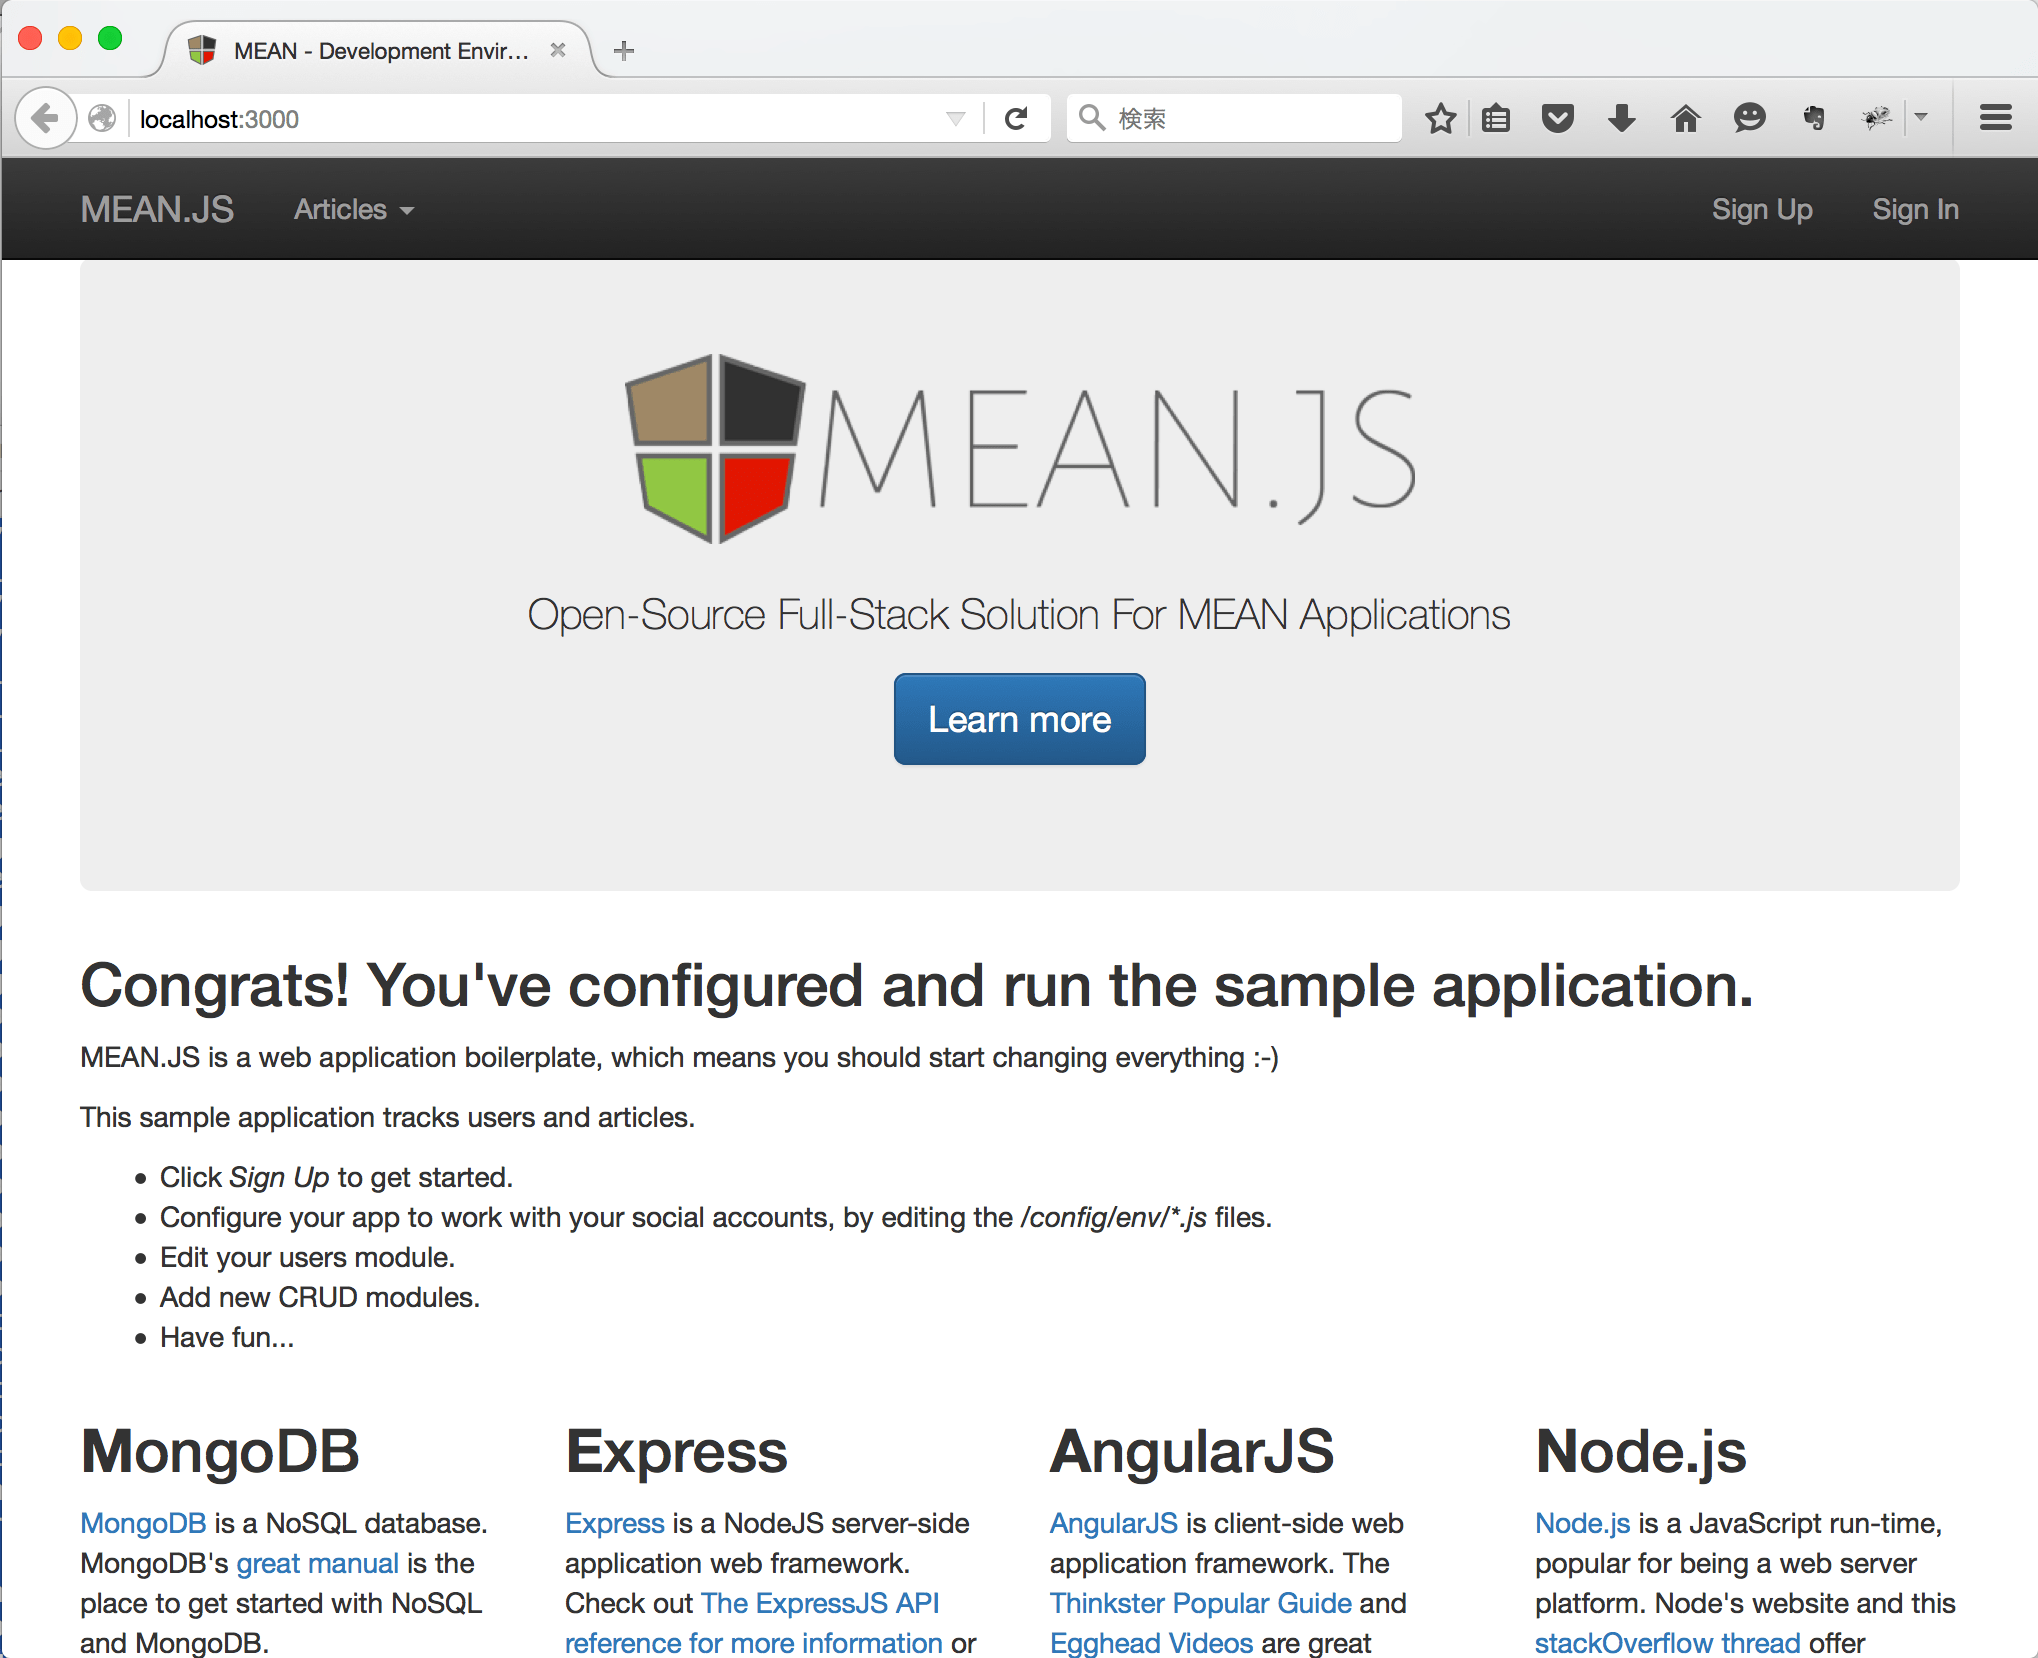Open the ExpressJS API reference link
The image size is (2038, 1658).
click(820, 1602)
